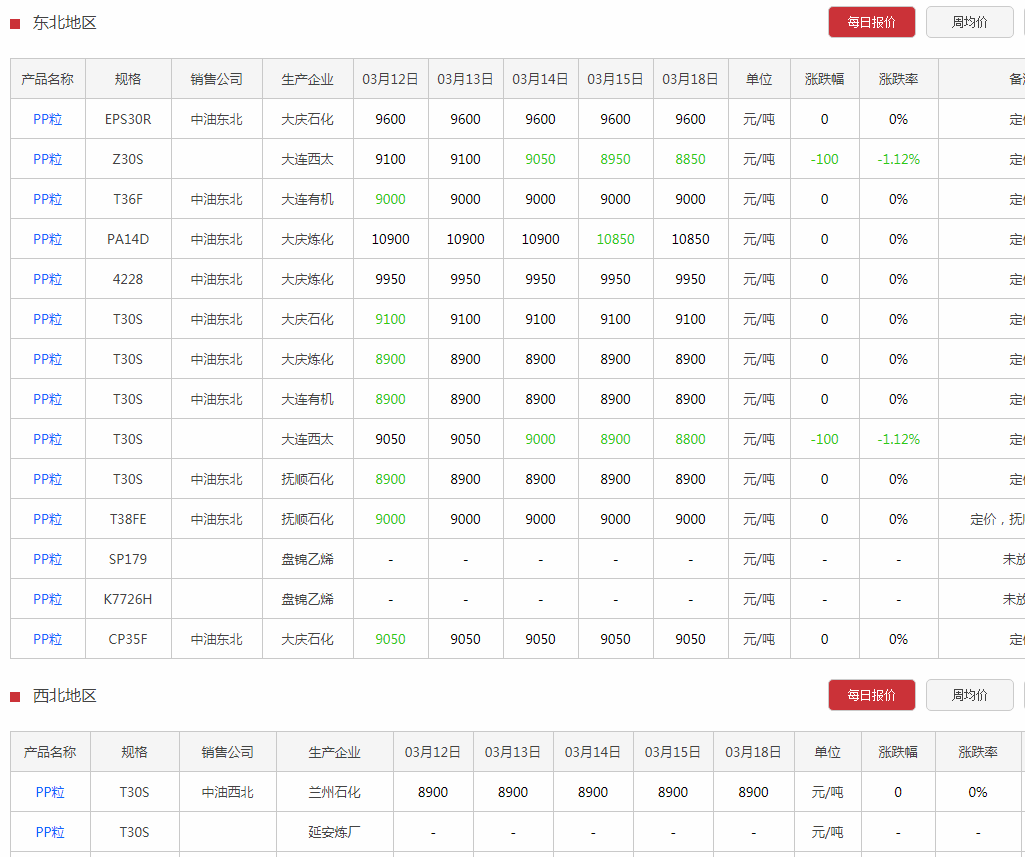This screenshot has height=857, width=1025.
Task: Click 抚顺石化 cell in T38FE row
Action: (x=308, y=519)
